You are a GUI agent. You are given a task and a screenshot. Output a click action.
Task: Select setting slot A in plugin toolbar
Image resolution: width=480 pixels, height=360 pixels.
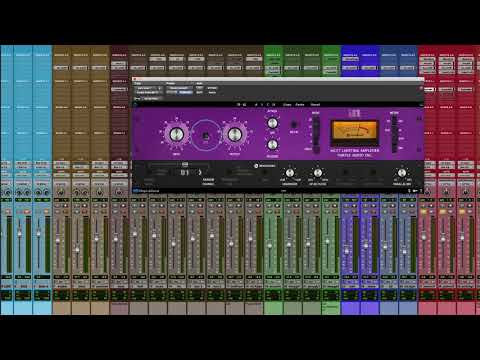click(x=256, y=104)
